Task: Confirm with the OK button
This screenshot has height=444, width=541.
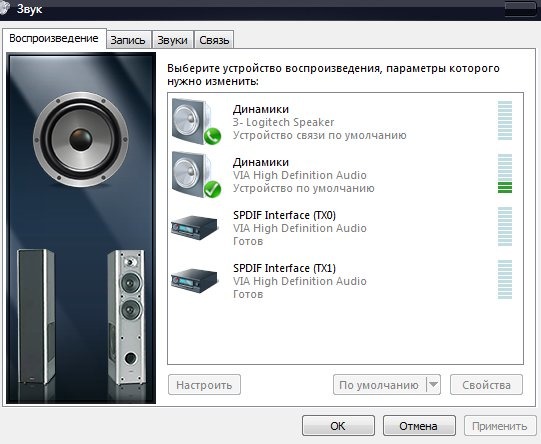Action: coord(338,426)
